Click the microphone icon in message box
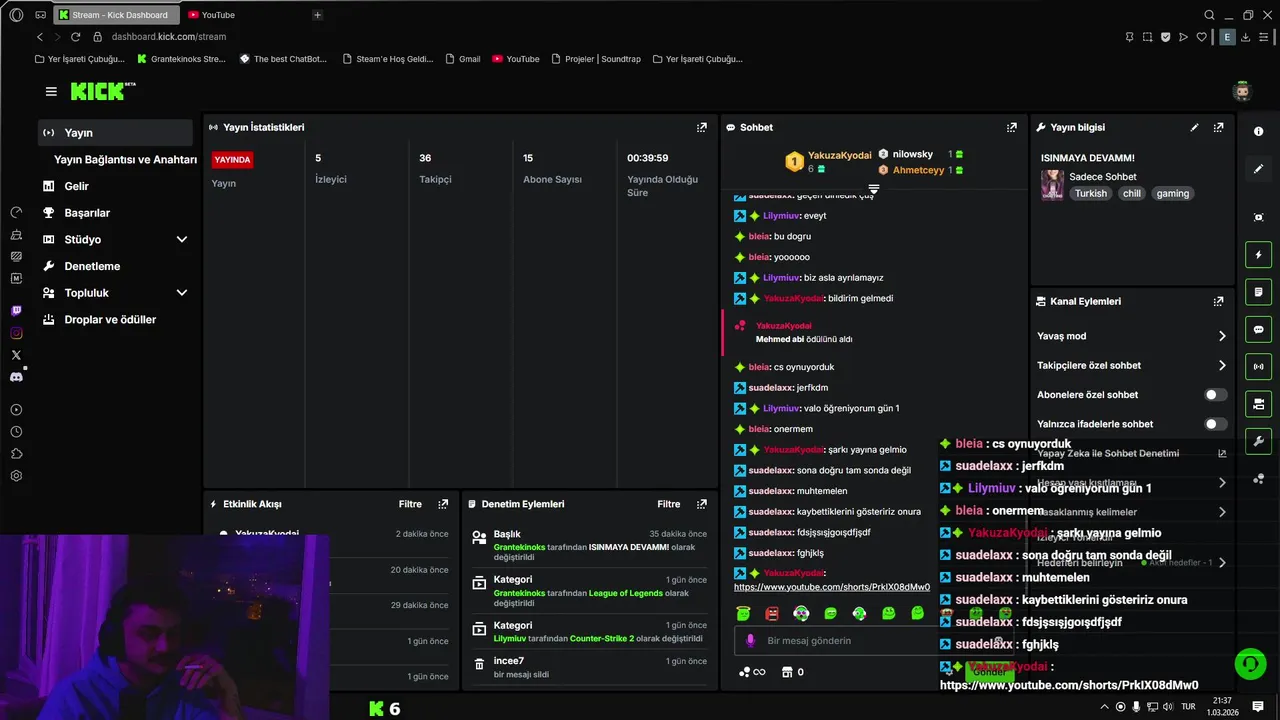Viewport: 1280px width, 720px height. tap(751, 641)
